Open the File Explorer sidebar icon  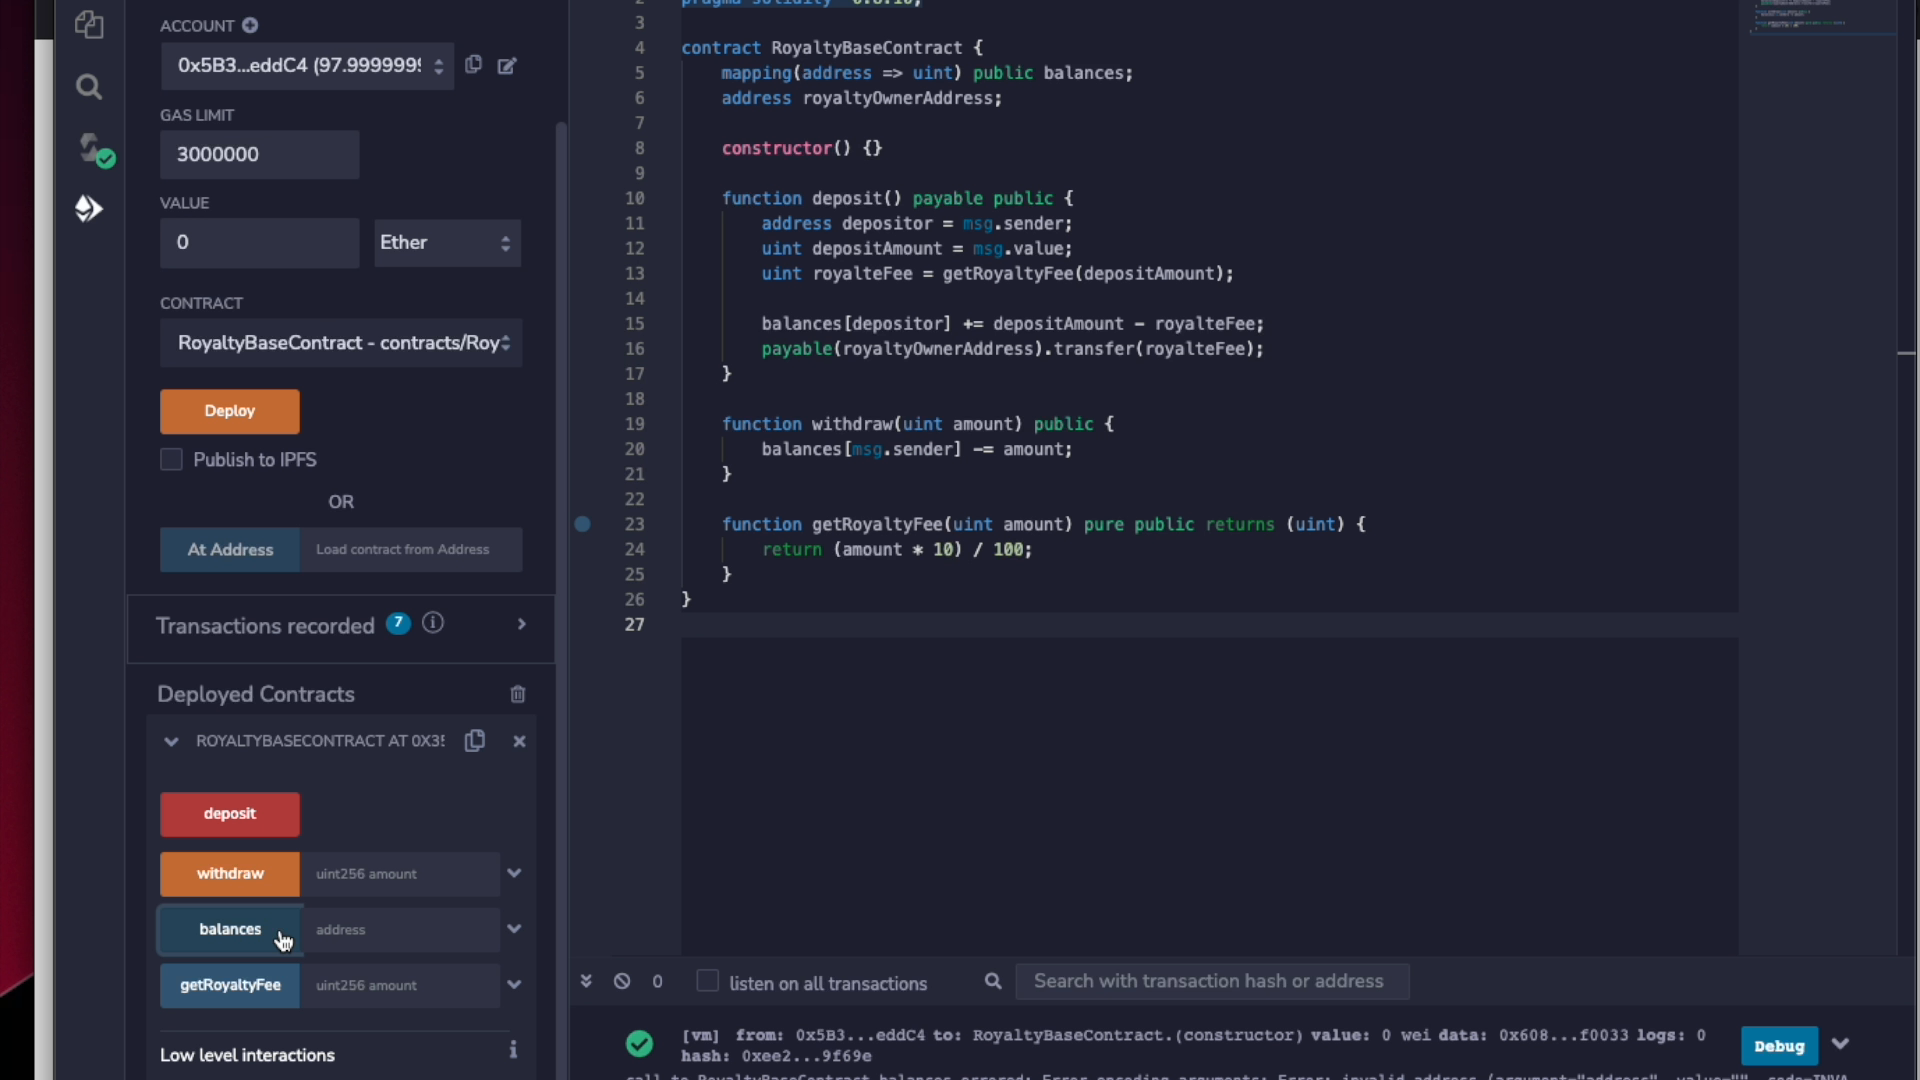[x=89, y=24]
